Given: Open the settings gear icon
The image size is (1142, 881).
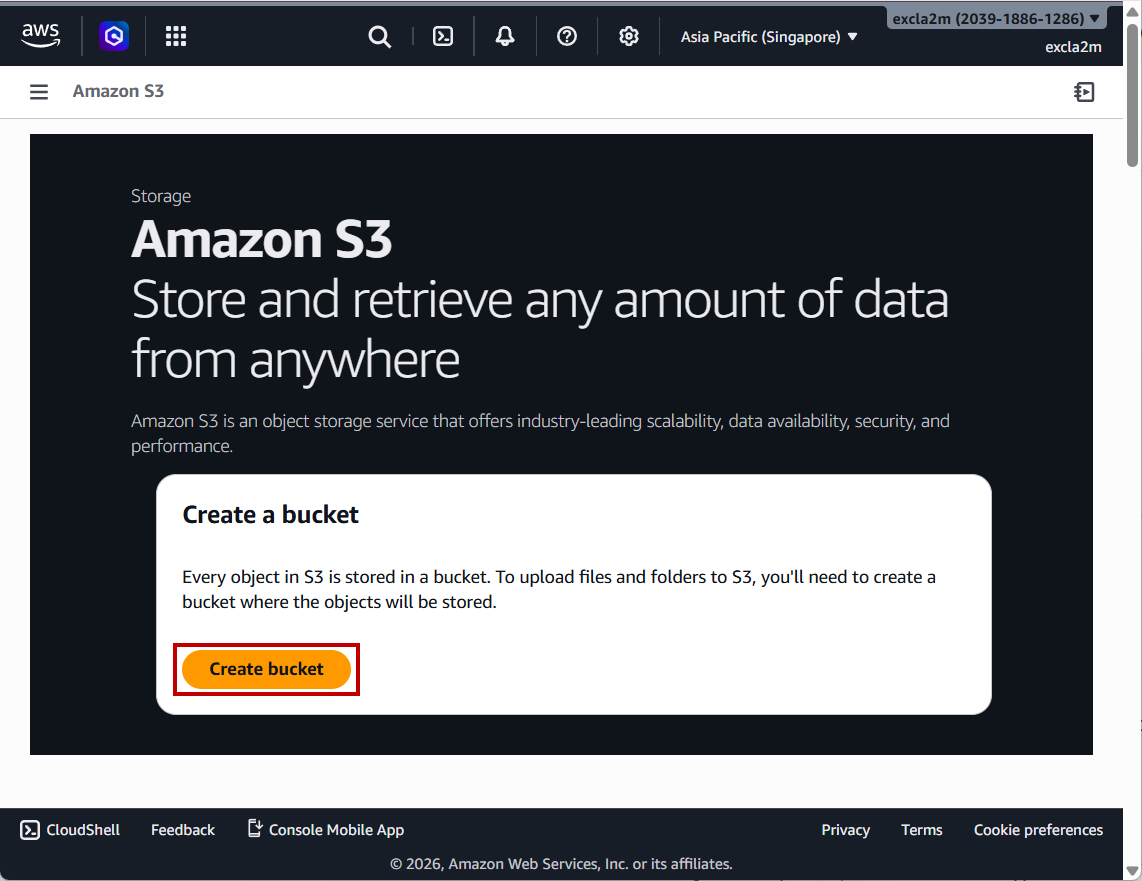Looking at the screenshot, I should tap(629, 37).
